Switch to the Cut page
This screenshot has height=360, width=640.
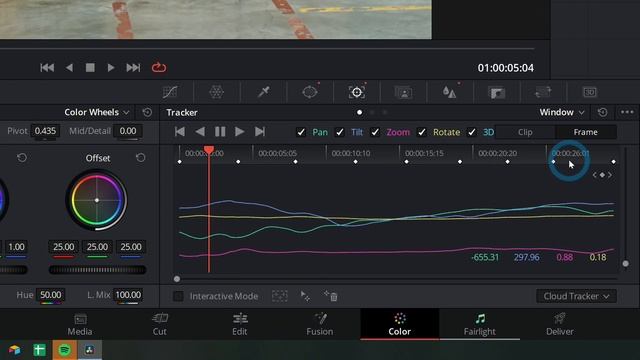coord(160,324)
